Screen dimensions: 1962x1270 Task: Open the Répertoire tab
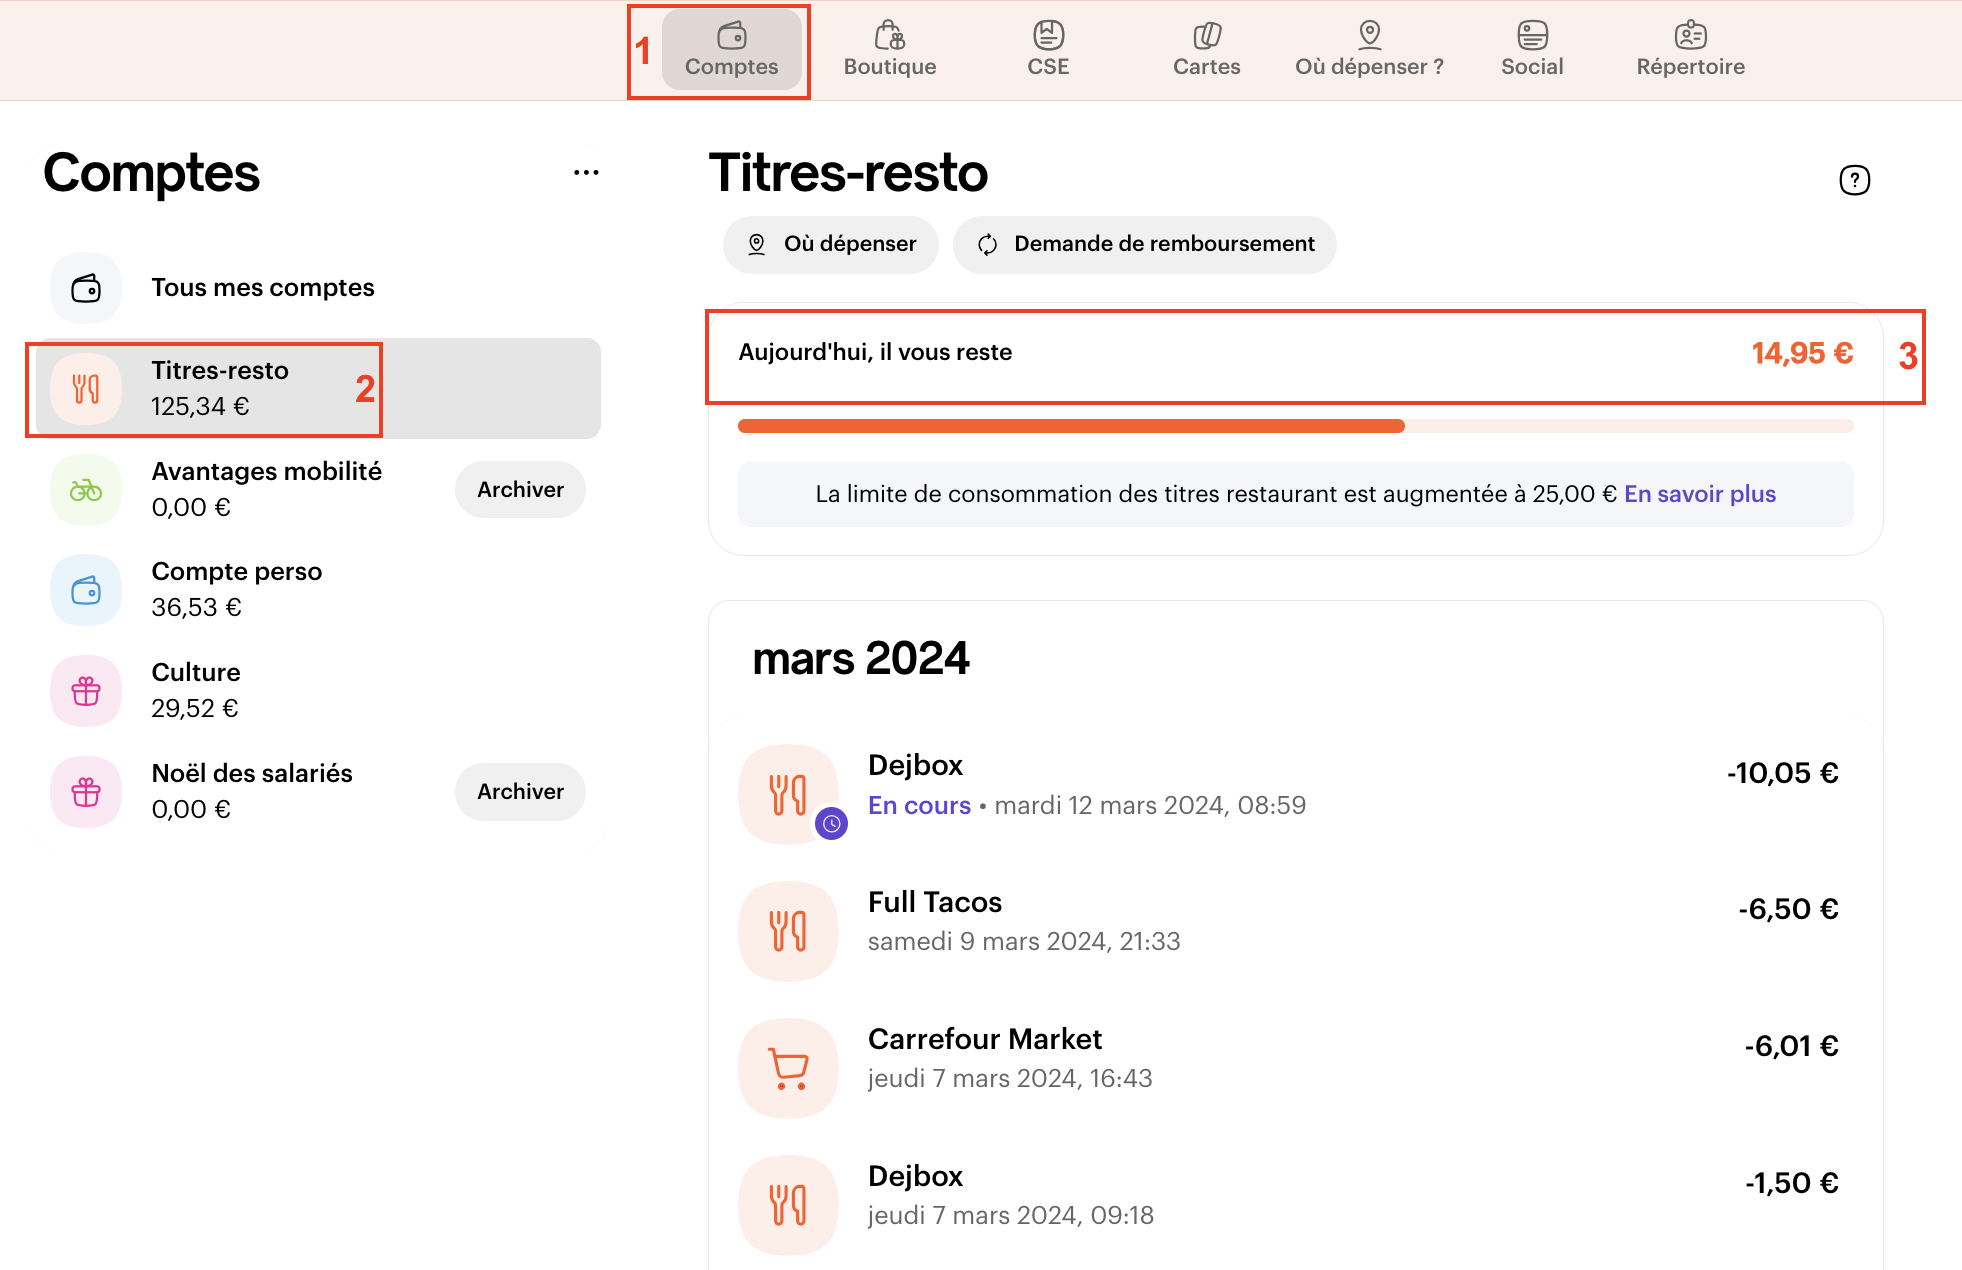point(1690,49)
